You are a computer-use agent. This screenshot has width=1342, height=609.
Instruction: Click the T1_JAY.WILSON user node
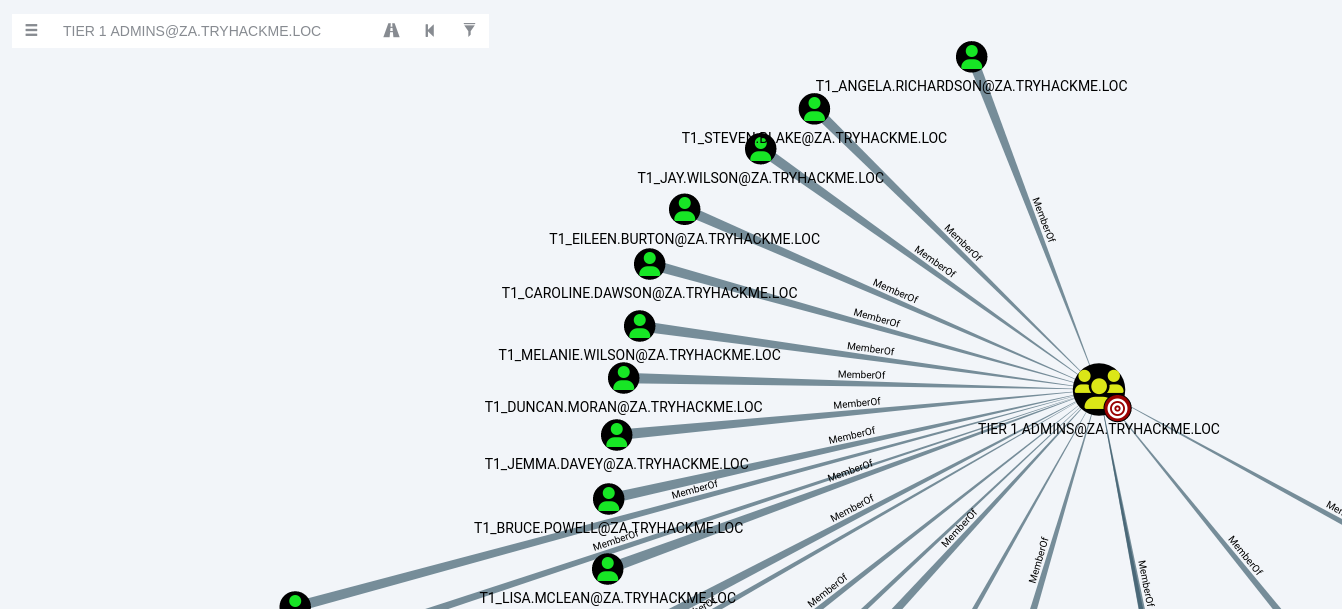click(761, 149)
